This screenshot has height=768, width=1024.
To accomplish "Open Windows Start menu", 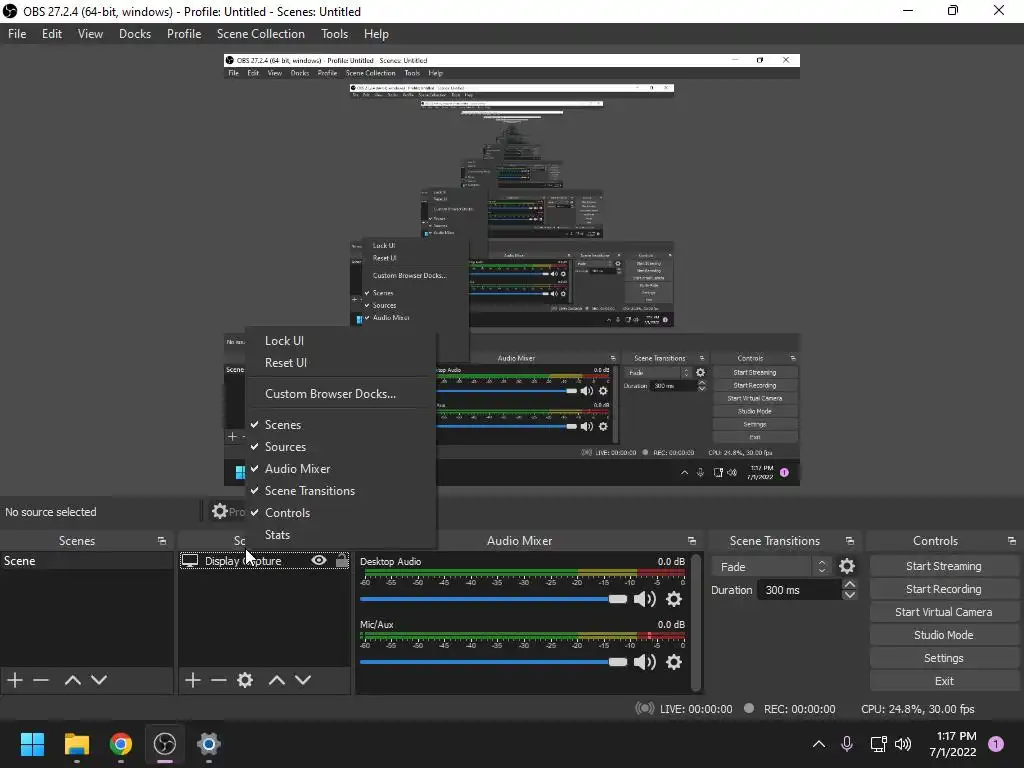I will (32, 744).
